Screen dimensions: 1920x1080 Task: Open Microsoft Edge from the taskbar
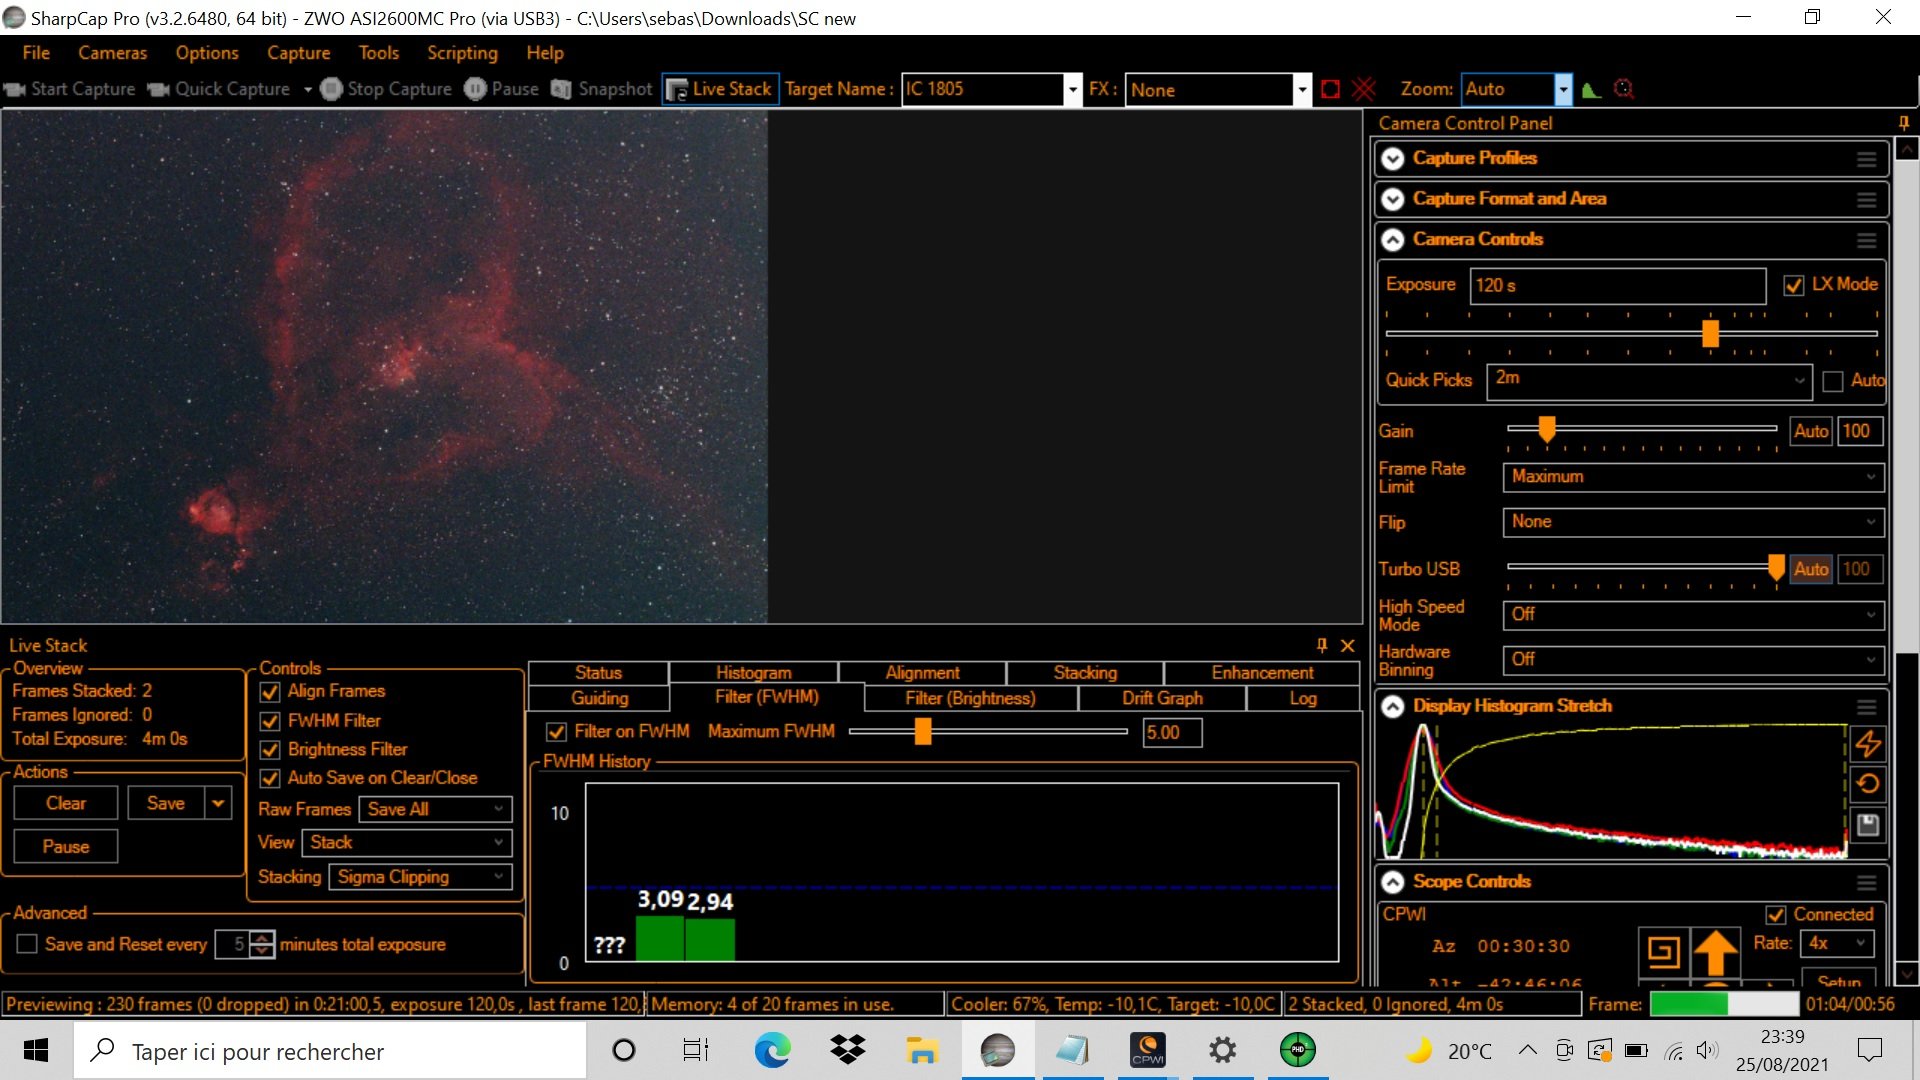pos(772,1050)
